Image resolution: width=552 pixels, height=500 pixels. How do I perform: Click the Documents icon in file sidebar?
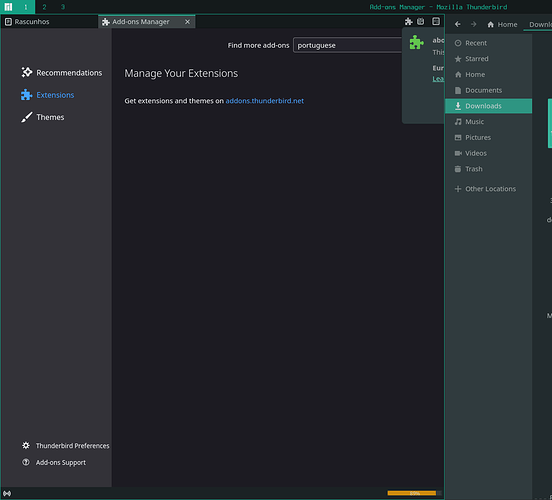458,90
